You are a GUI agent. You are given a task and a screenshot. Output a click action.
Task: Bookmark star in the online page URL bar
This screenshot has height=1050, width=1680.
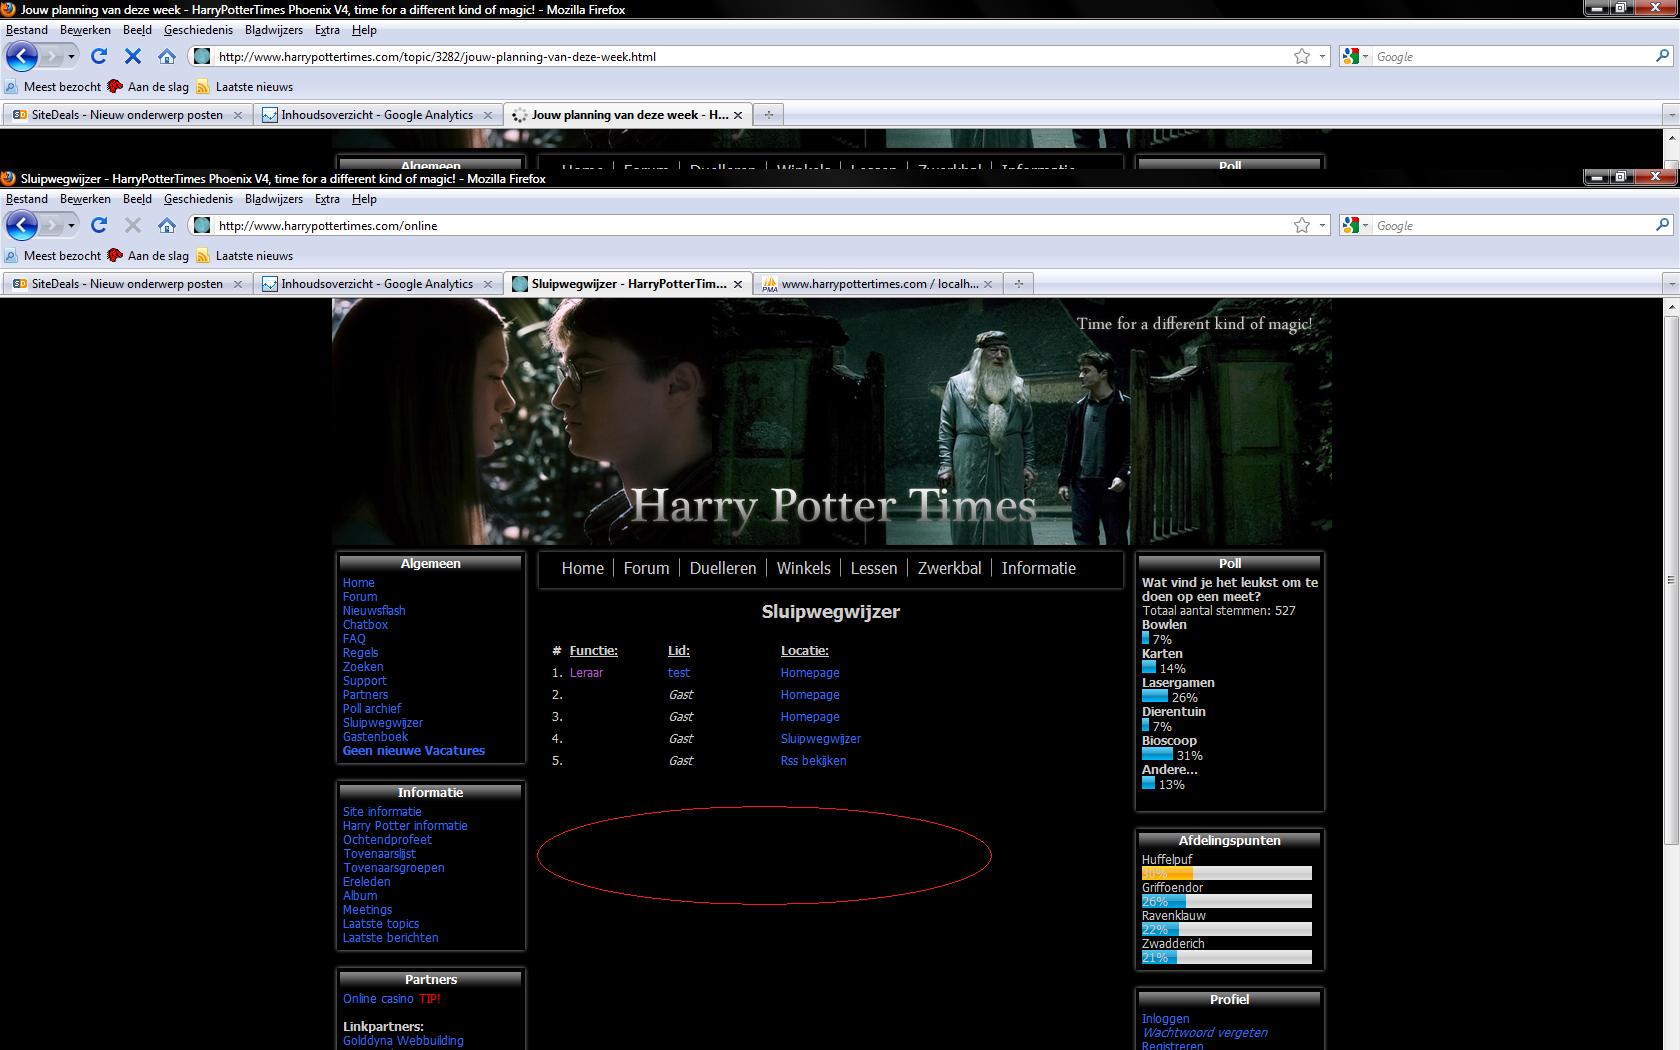point(1302,226)
